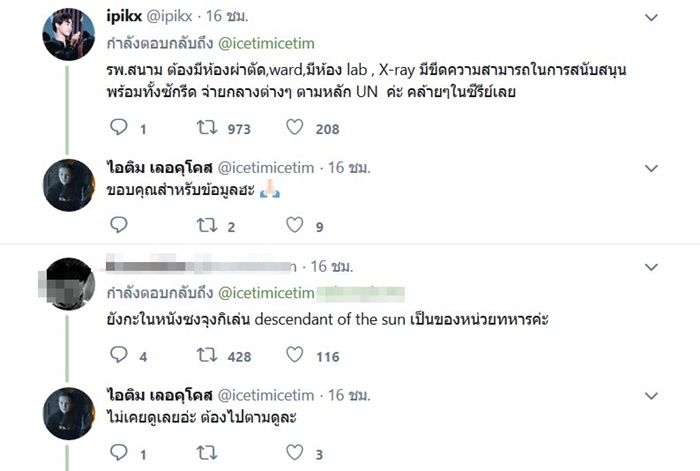Viewport: 700px width, 471px height.
Task: Expand the menu chevron on the thank-you tweet
Action: pyautogui.click(x=652, y=167)
